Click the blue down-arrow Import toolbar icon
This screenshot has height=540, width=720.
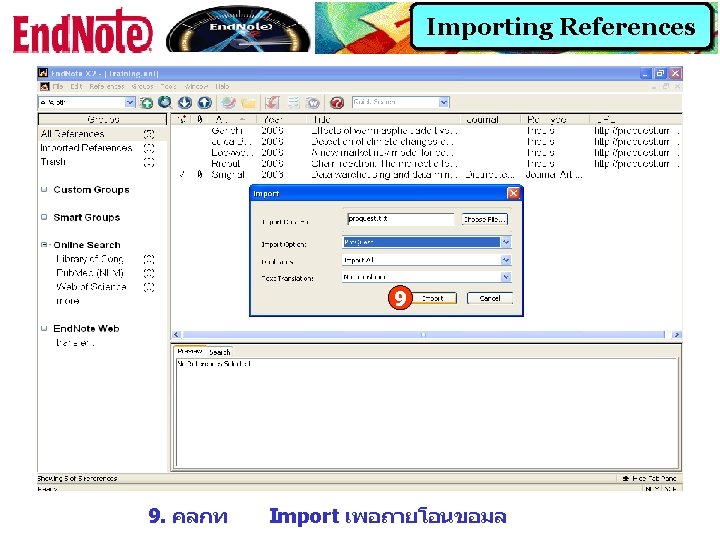[x=185, y=102]
